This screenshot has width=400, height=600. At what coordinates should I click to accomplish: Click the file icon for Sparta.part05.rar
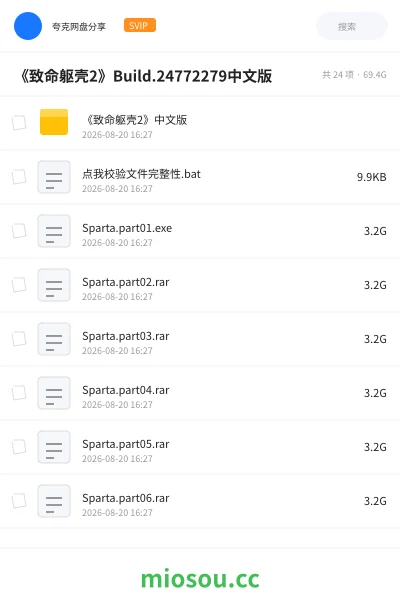54,447
